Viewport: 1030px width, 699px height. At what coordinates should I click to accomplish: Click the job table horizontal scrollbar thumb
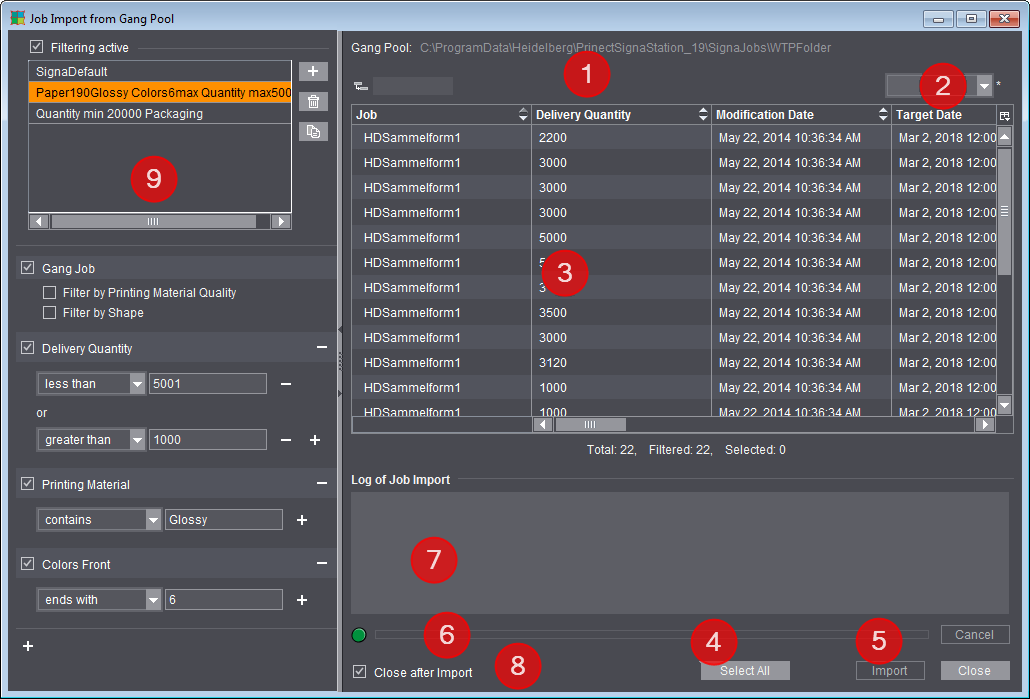click(x=590, y=425)
